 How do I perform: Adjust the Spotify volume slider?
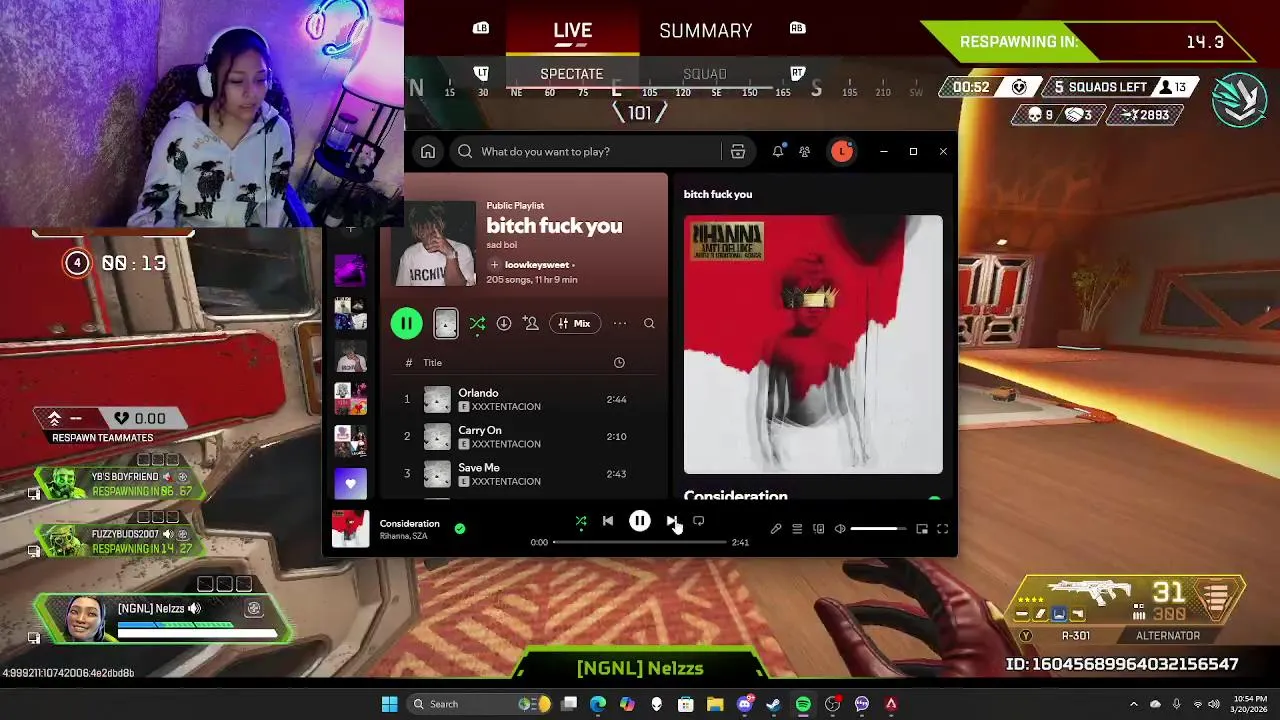pos(879,529)
